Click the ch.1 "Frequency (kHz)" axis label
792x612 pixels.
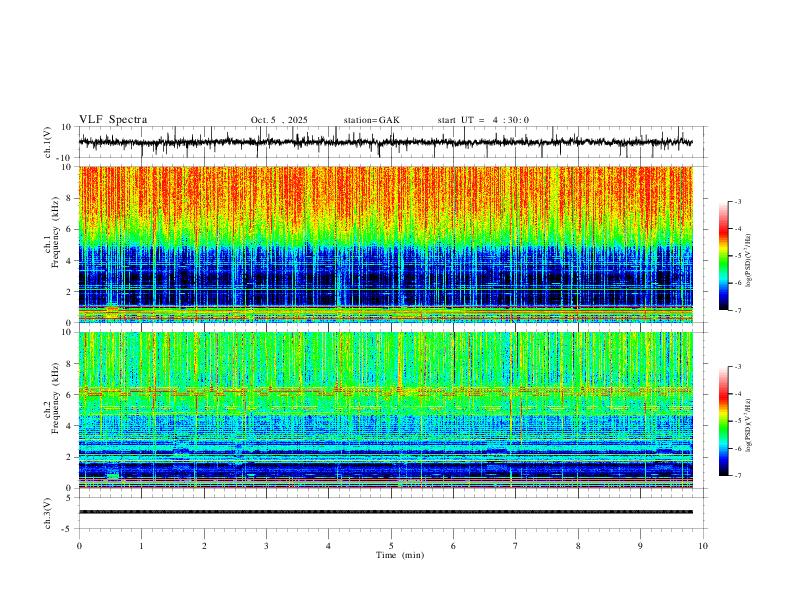[55, 232]
